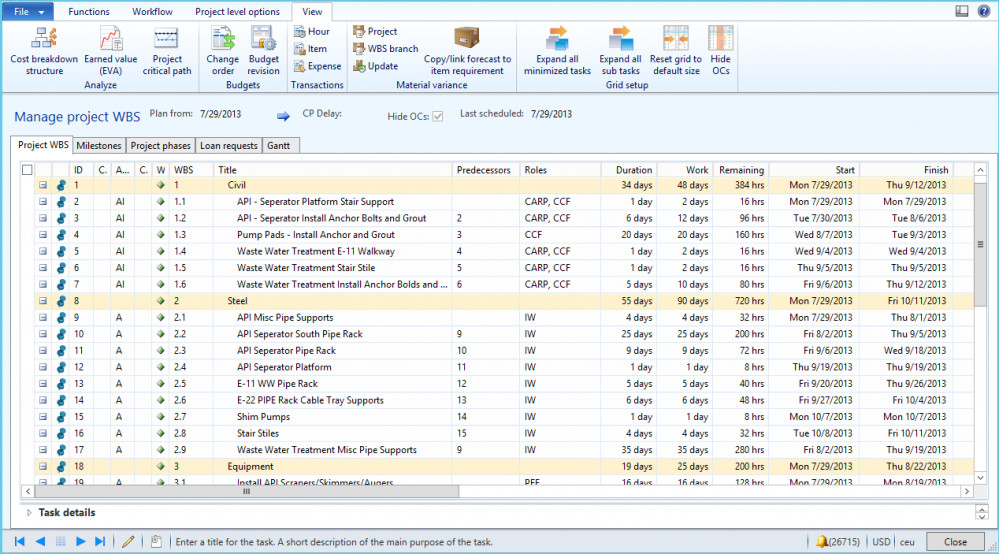Open the File menu dropdown
Screen dimensions: 999x554
coord(28,11)
